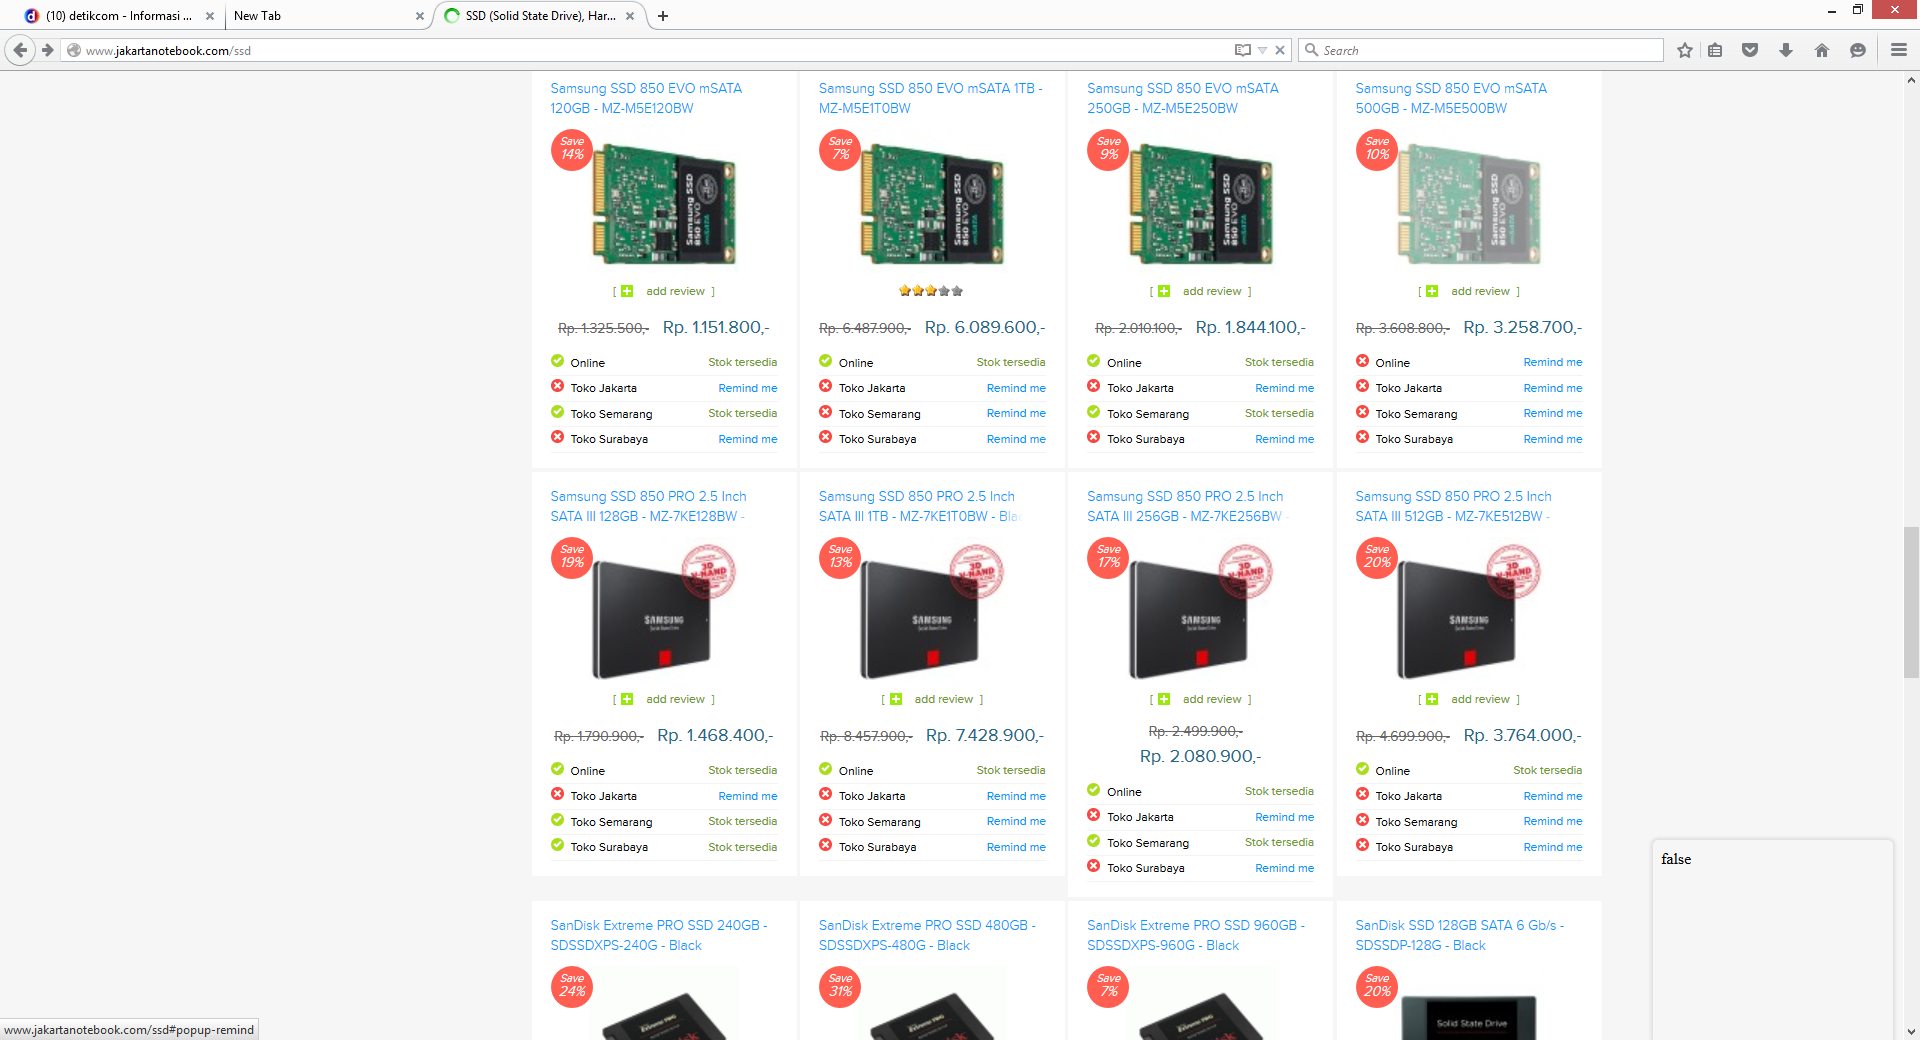Screen dimensions: 1920x1040
Task: Close the New Tab tab
Action: pos(419,16)
